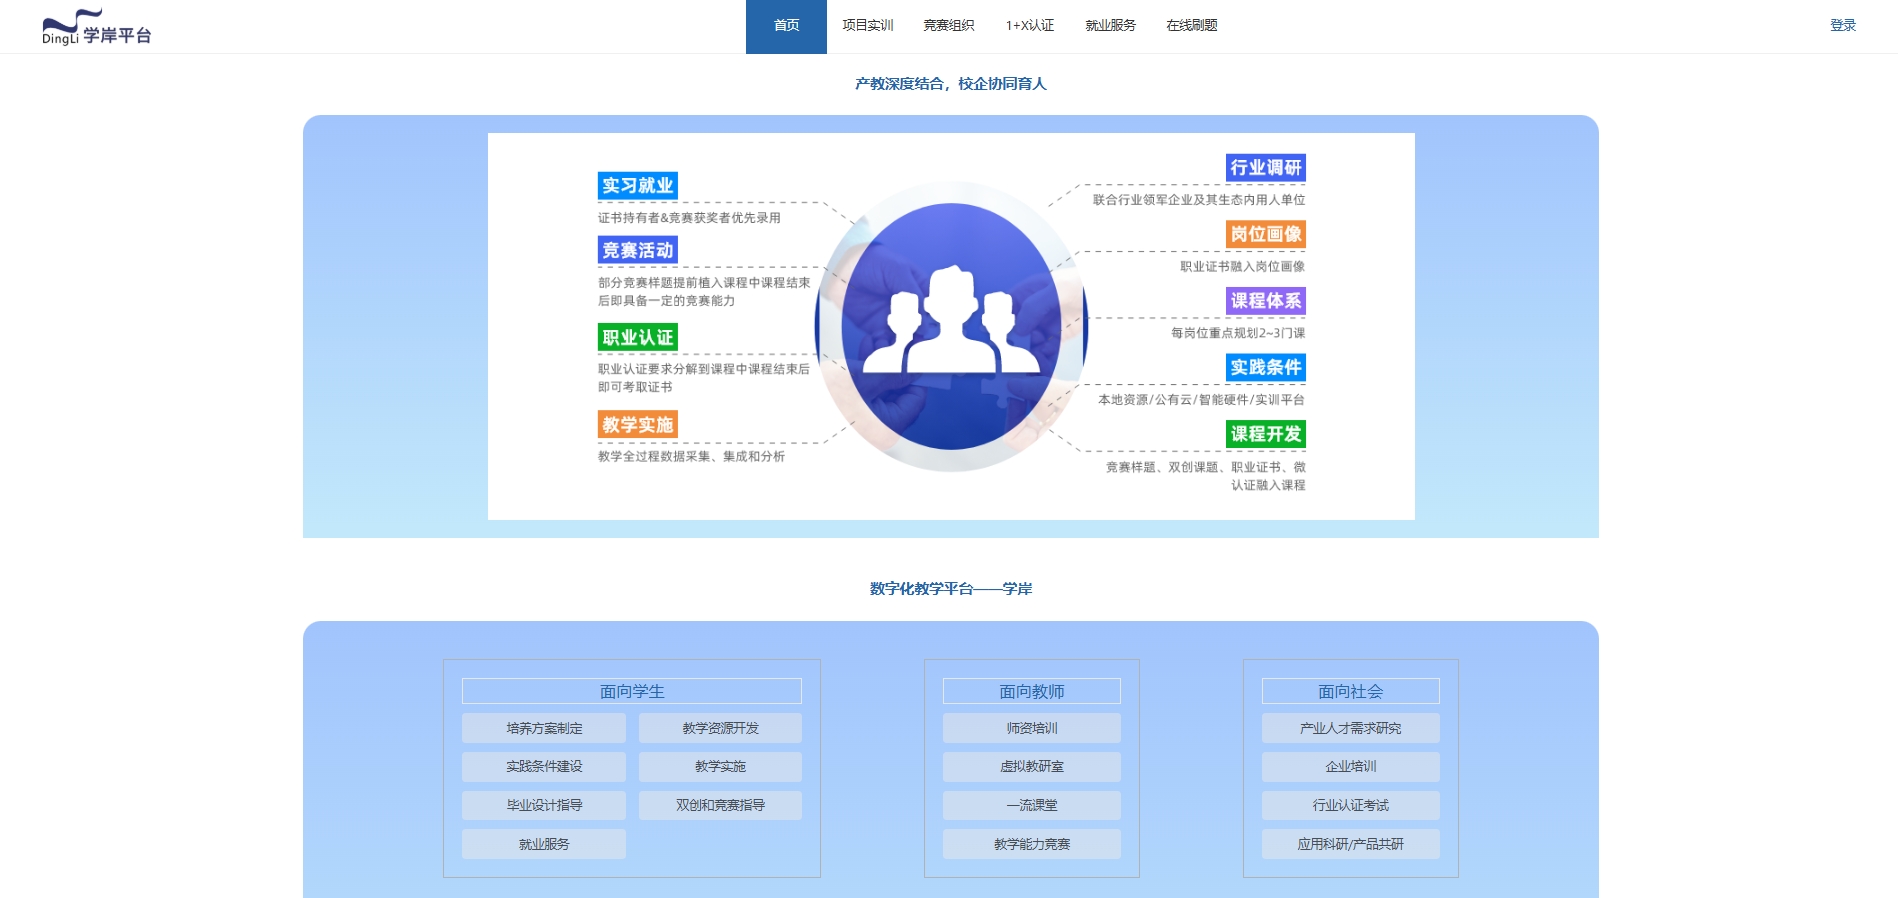This screenshot has width=1898, height=898.
Task: Click the 双创和竞赛指导 button
Action: 720,805
